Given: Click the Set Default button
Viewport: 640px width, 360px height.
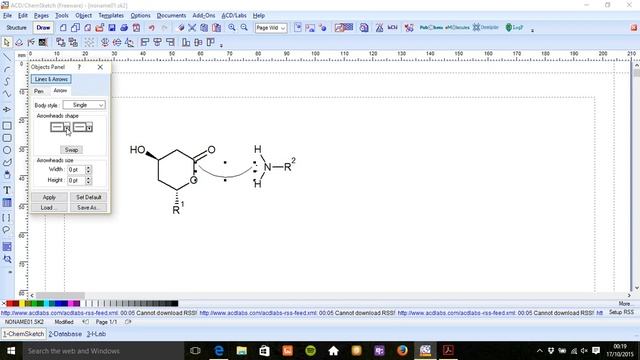Looking at the screenshot, I should [x=89, y=197].
